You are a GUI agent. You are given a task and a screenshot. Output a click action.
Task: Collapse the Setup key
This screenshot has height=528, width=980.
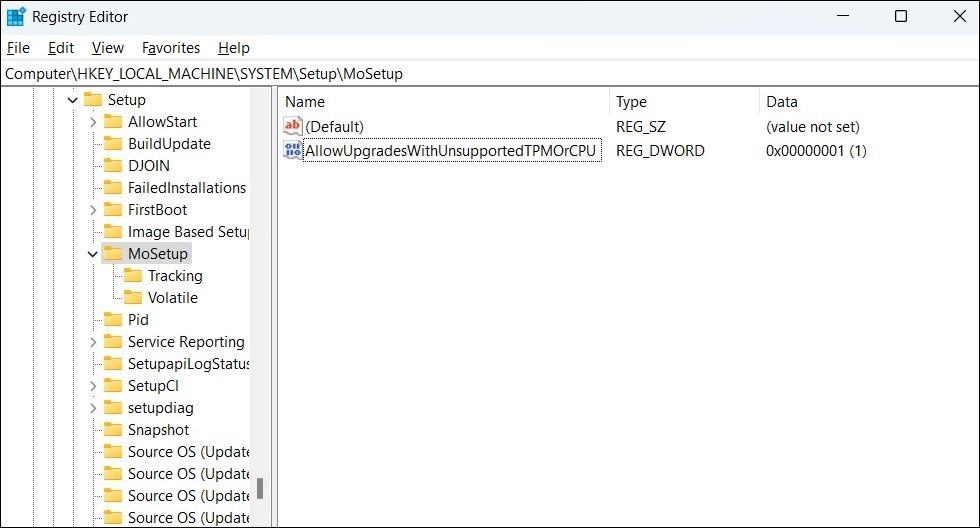tap(72, 100)
